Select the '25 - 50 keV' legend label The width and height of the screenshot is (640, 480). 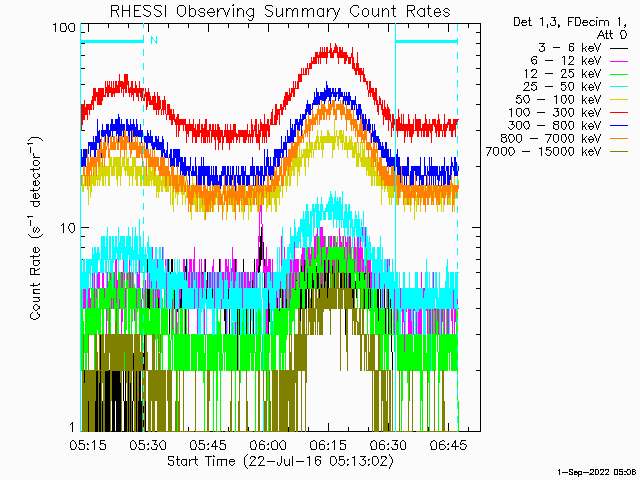[562, 87]
